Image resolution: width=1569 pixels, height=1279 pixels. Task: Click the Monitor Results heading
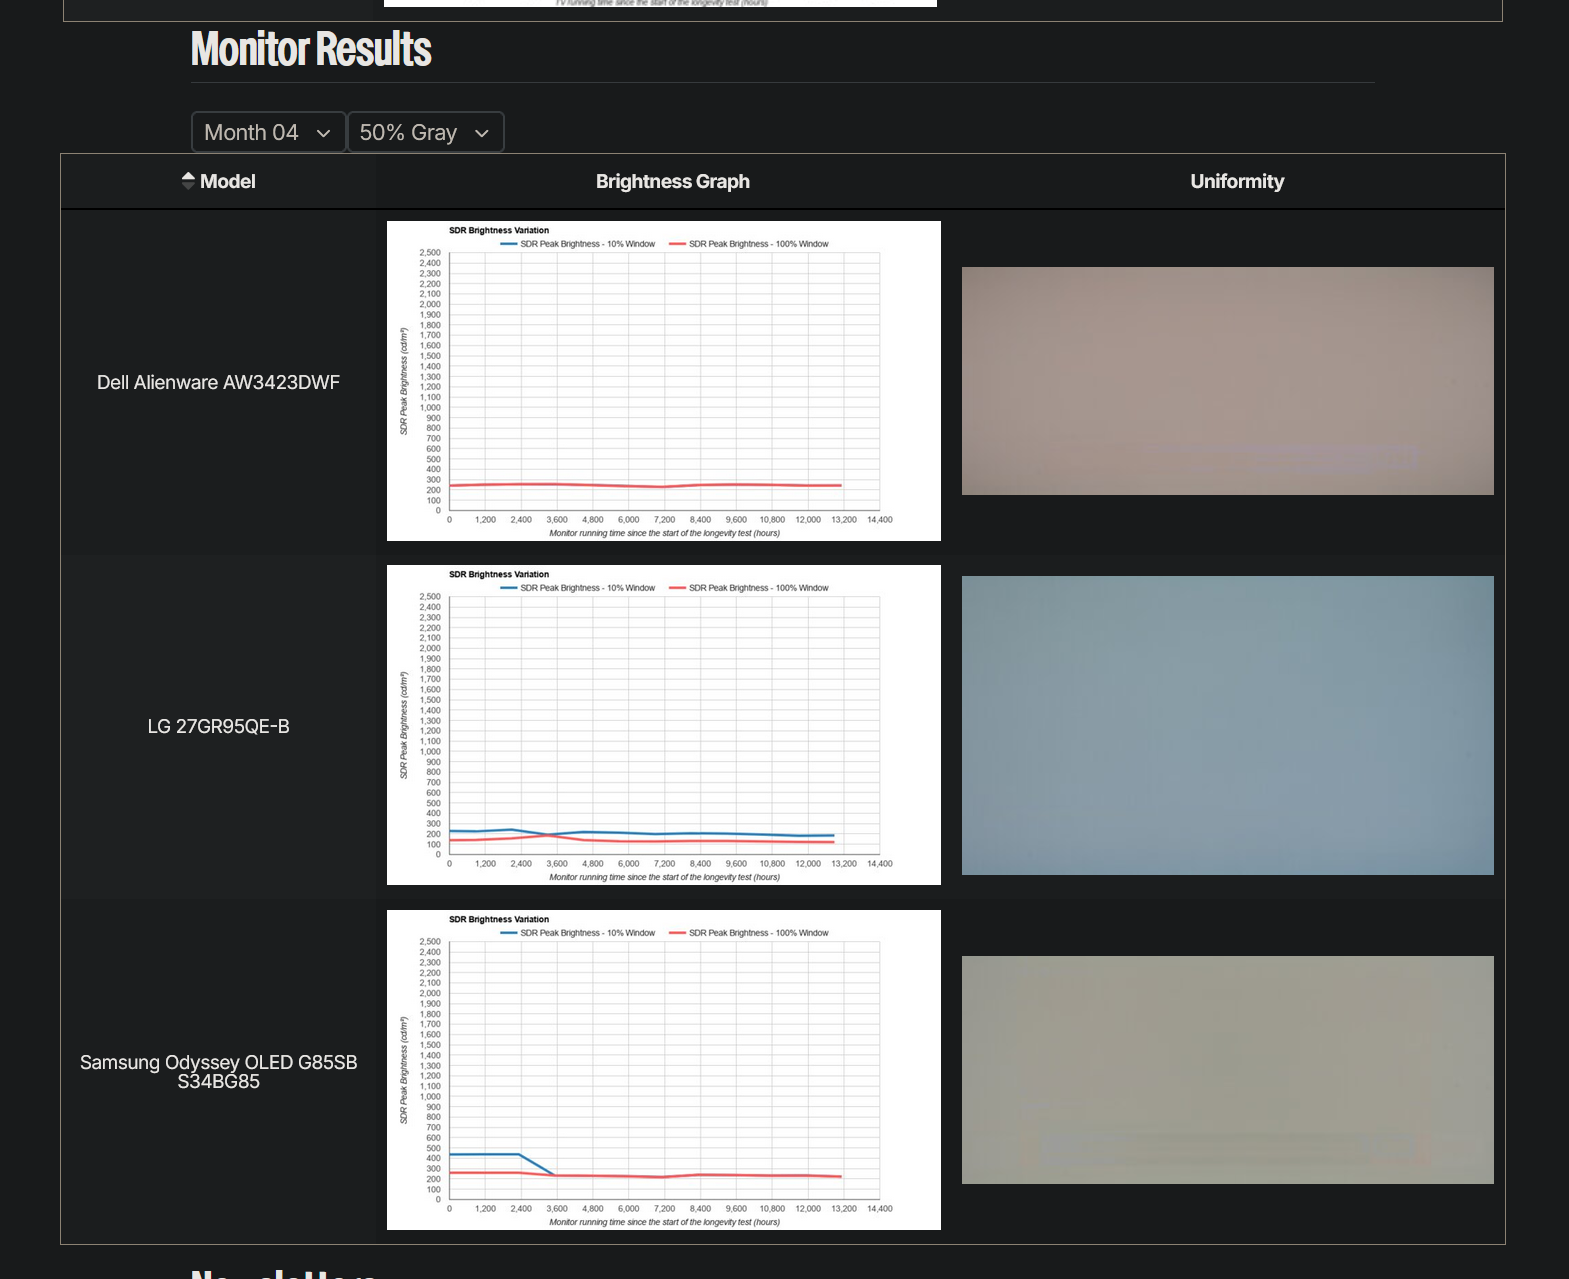point(311,49)
